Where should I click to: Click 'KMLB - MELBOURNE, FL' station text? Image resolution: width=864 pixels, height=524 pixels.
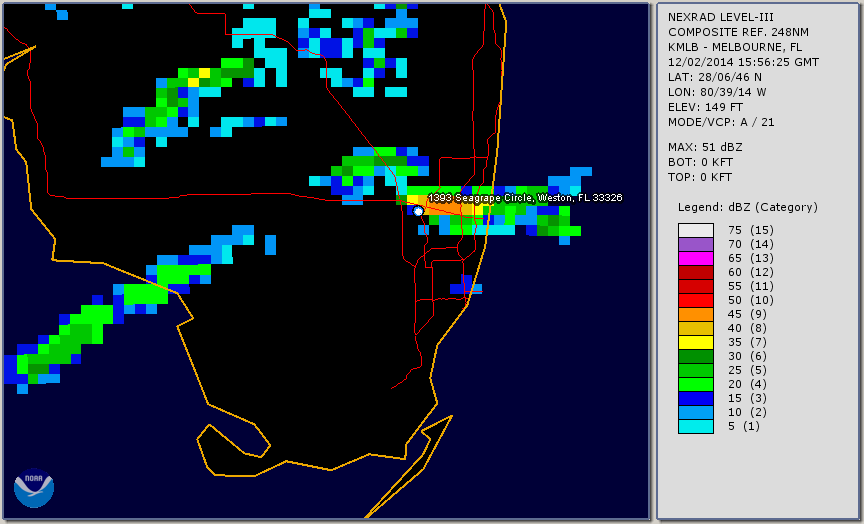pos(735,47)
